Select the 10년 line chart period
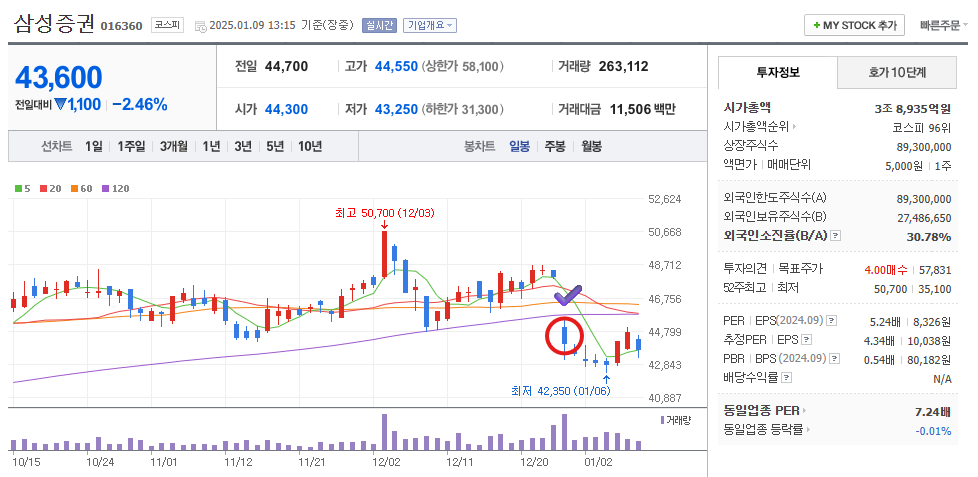 pyautogui.click(x=310, y=147)
